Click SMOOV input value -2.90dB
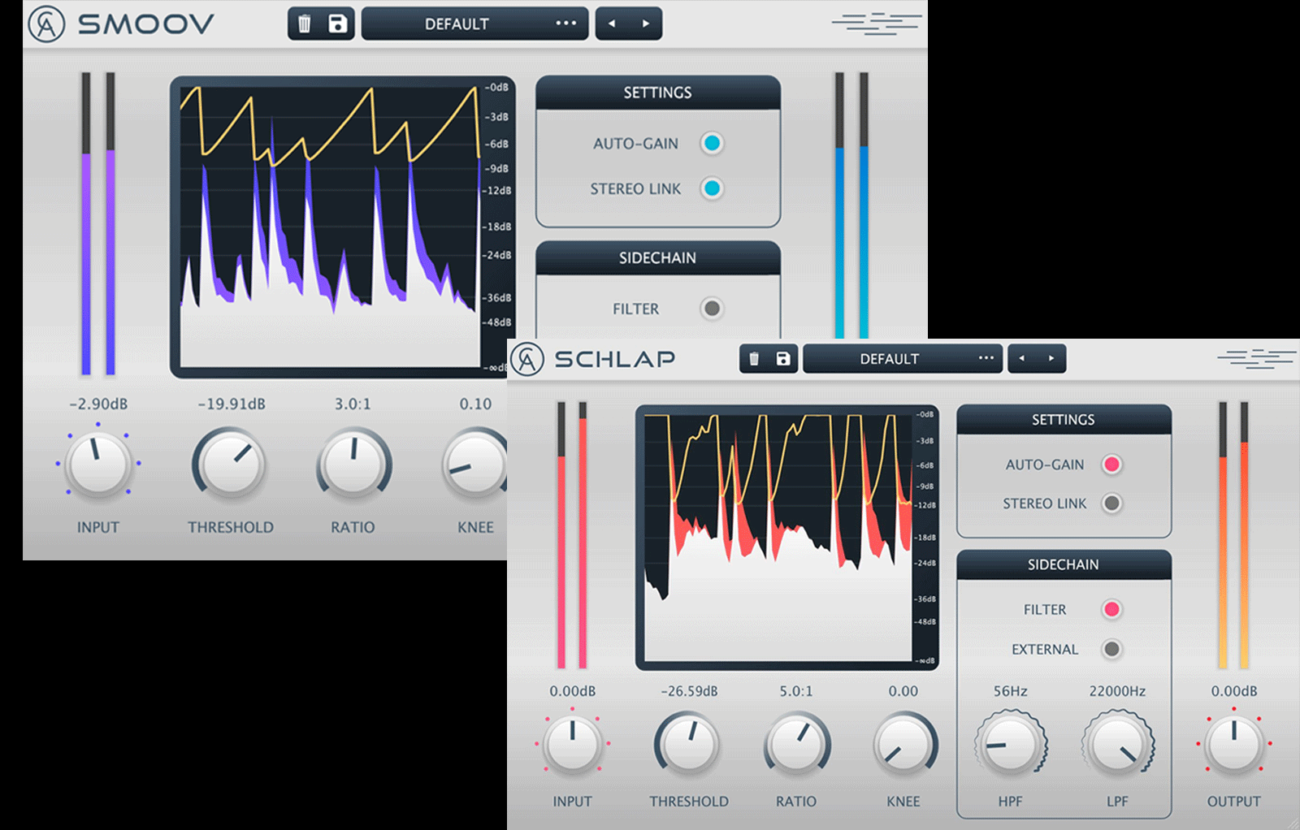This screenshot has width=1300, height=830. point(98,405)
